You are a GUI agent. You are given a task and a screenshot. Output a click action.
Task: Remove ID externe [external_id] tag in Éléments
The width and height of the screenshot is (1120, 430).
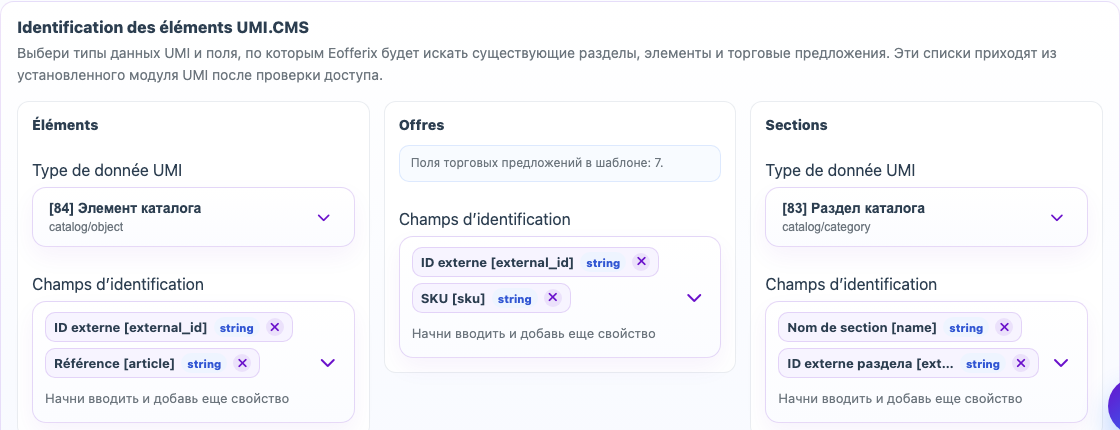pos(275,327)
